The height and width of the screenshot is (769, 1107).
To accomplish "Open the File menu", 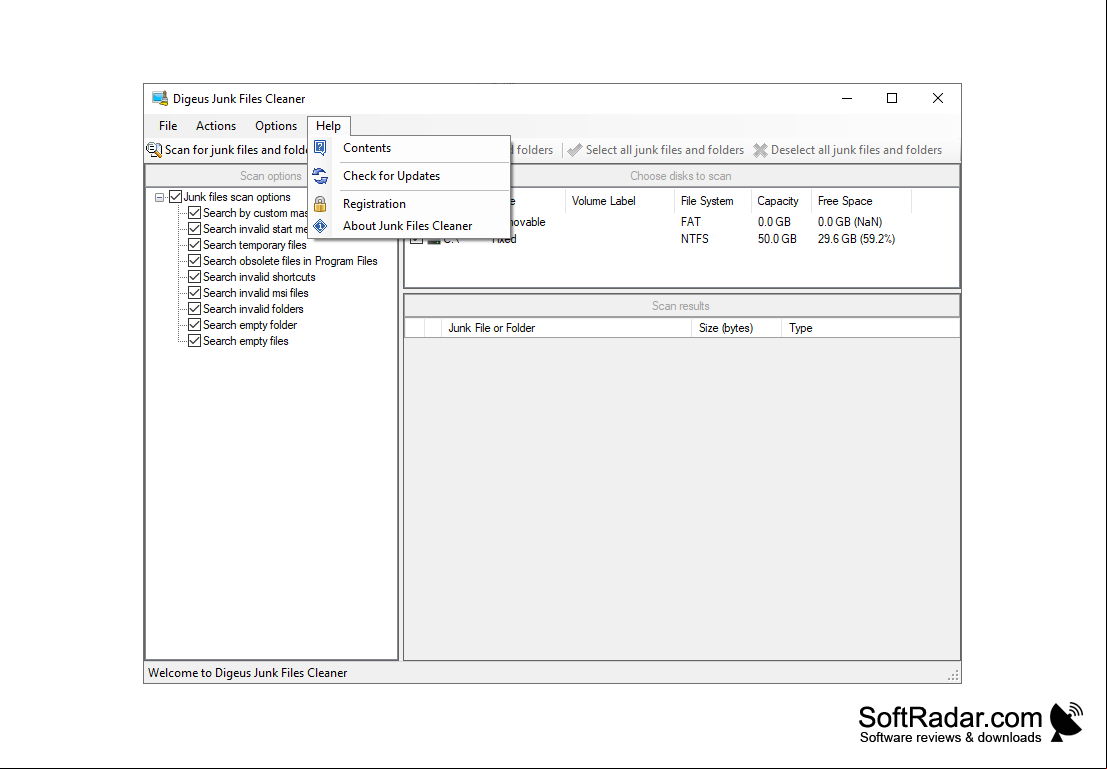I will point(168,126).
